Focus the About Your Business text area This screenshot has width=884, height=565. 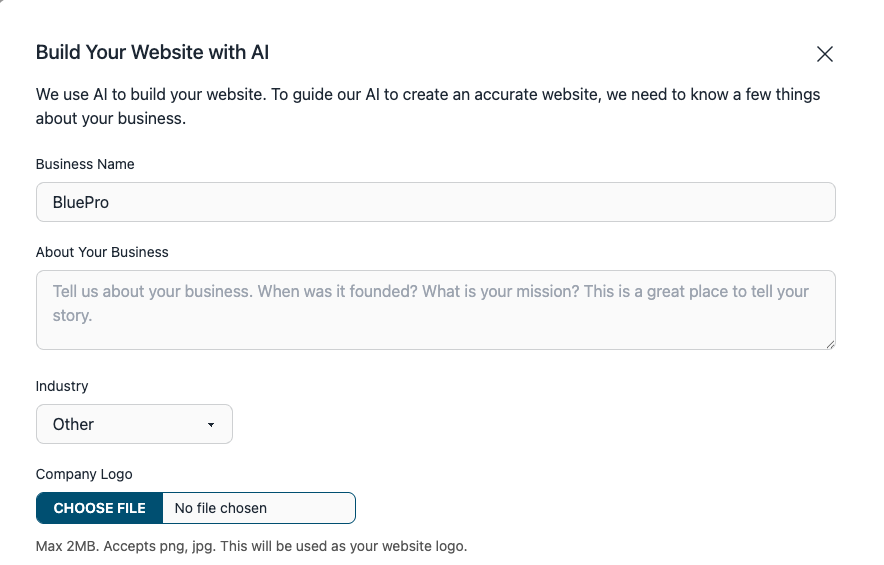point(435,310)
